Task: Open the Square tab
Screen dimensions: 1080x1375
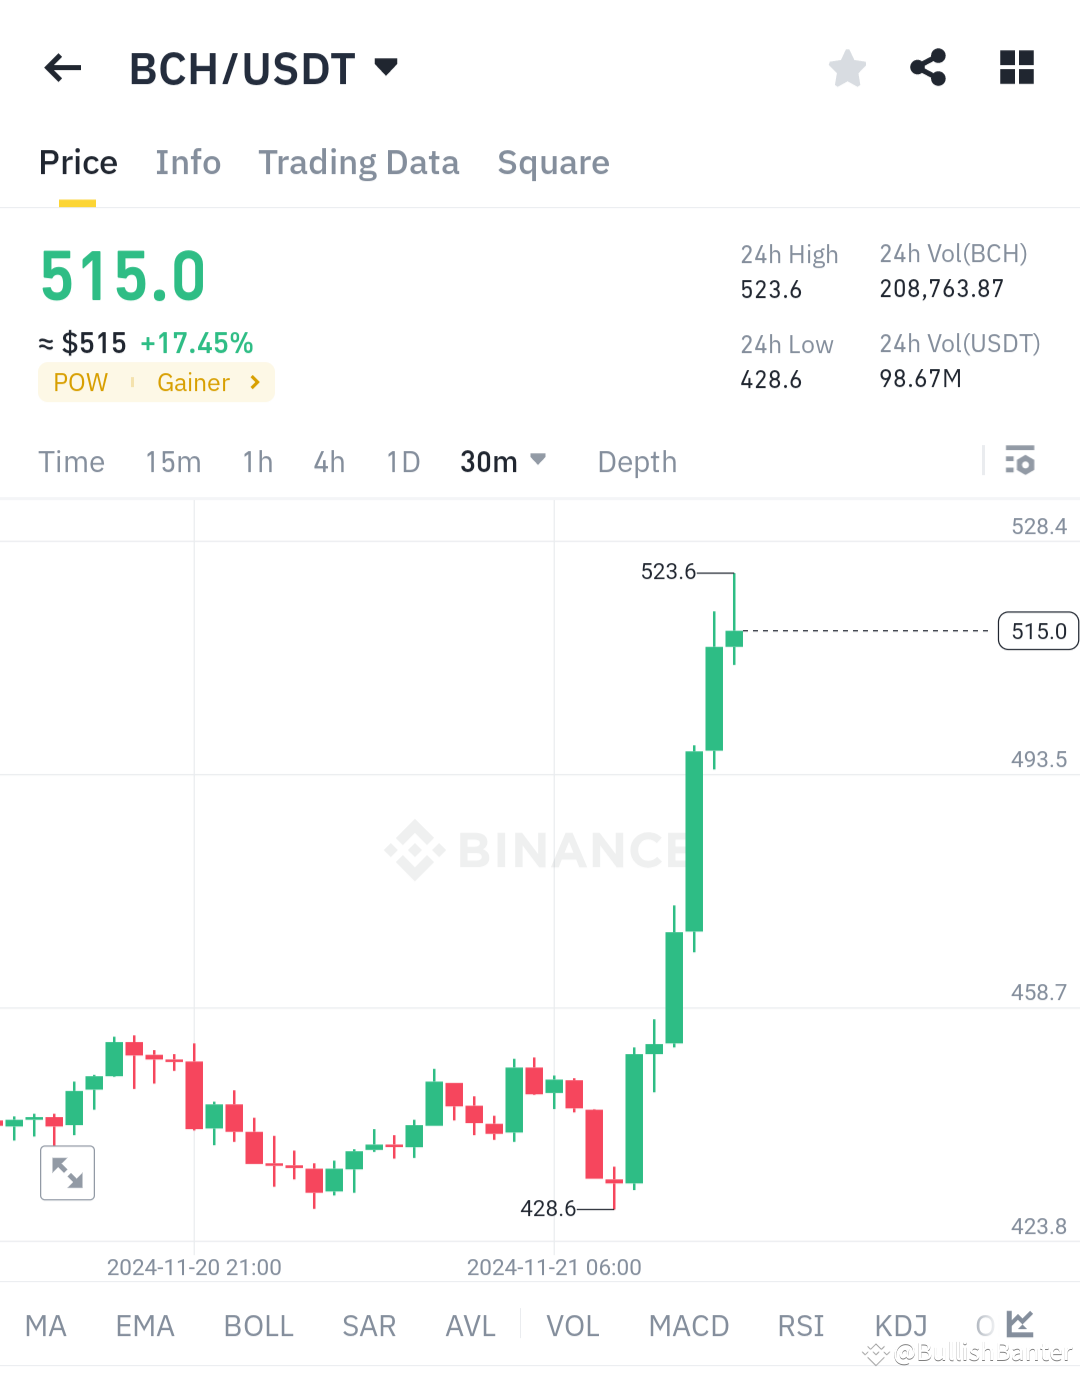Action: [553, 162]
